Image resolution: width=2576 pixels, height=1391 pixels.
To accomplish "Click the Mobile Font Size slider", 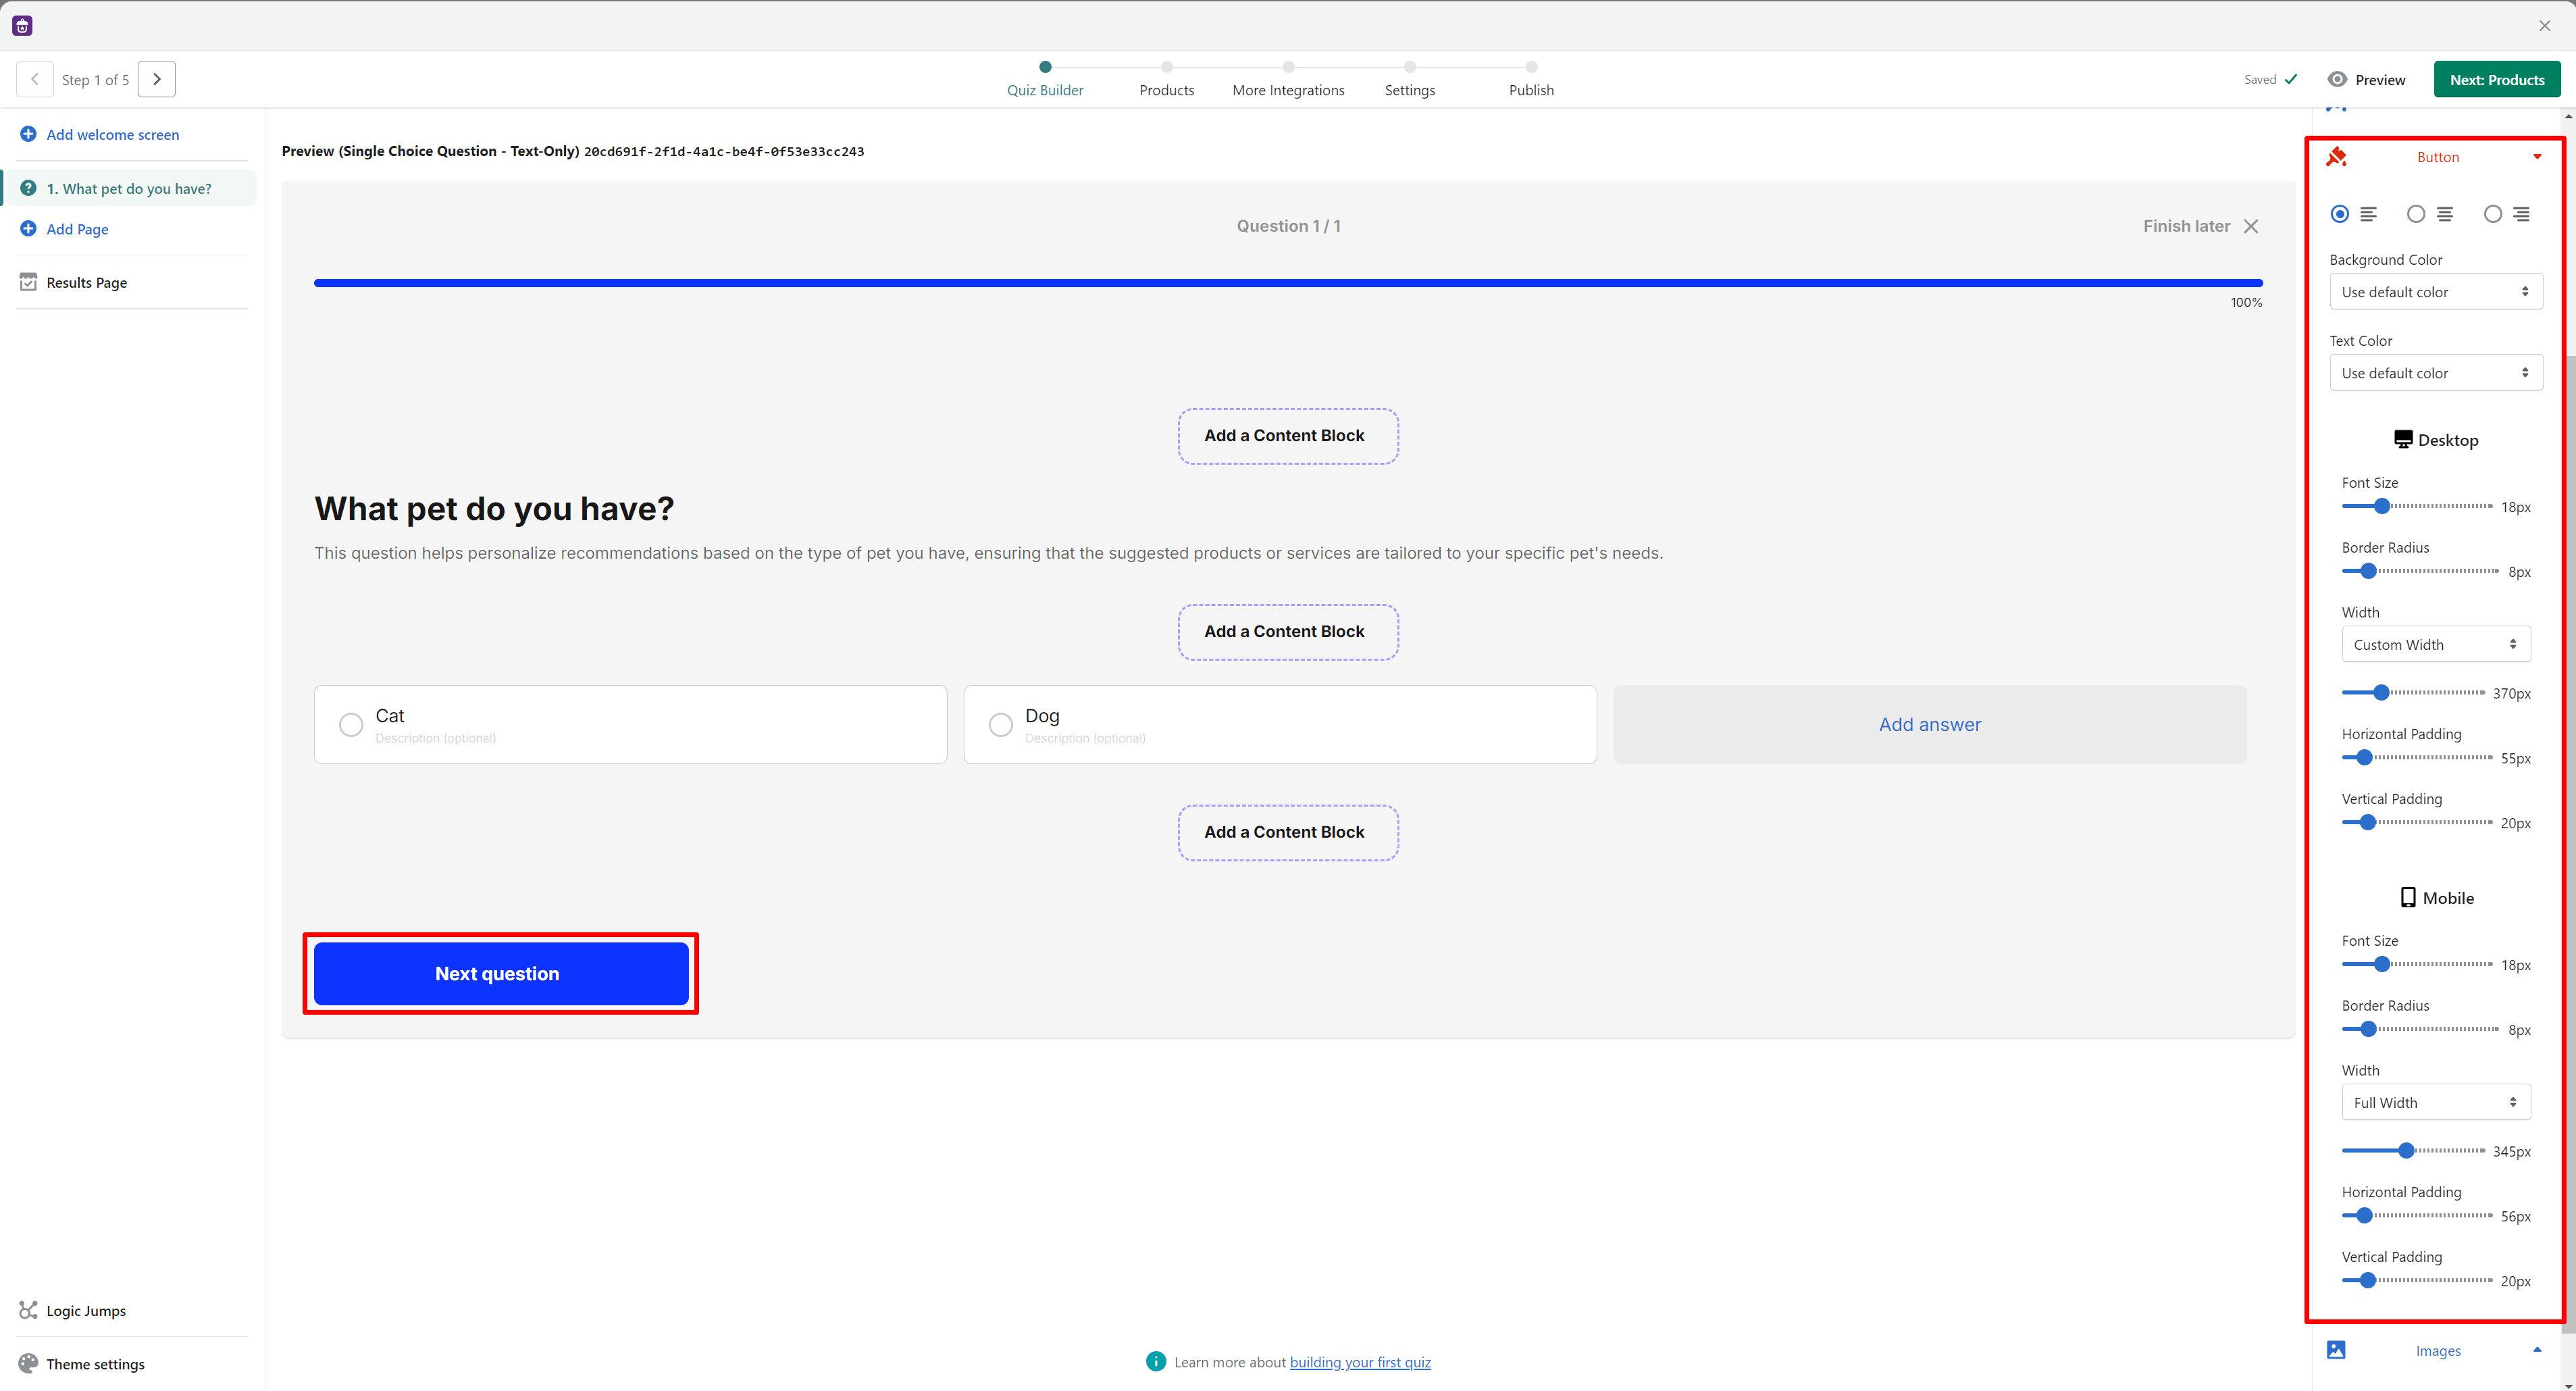I will tap(2417, 964).
